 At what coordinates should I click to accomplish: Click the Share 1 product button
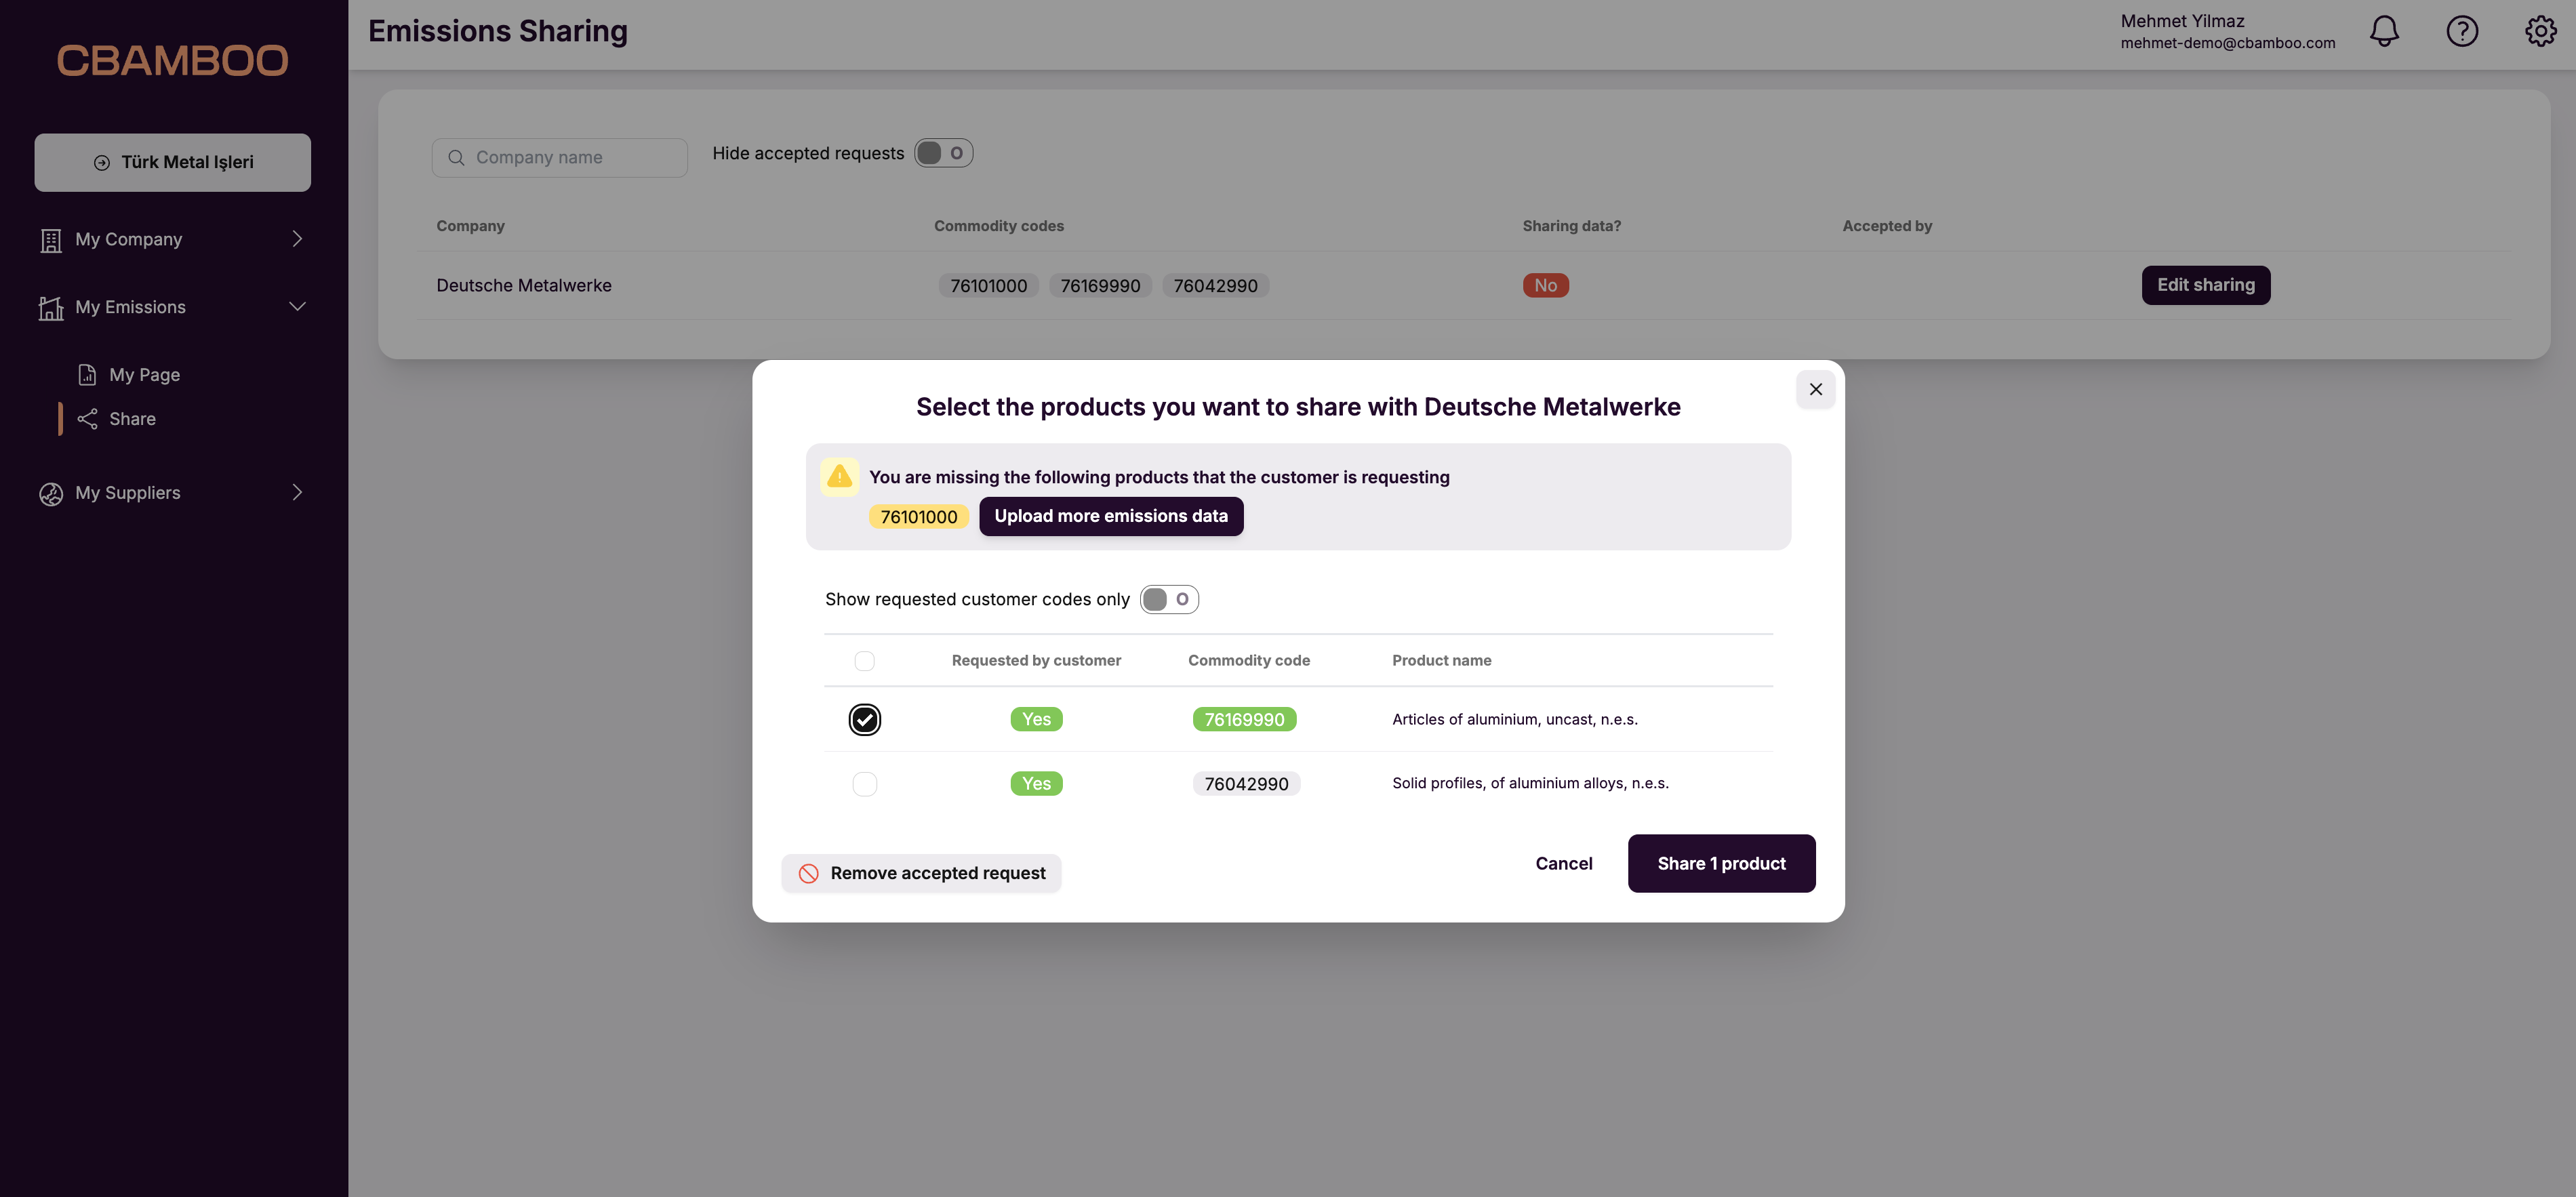coord(1721,863)
